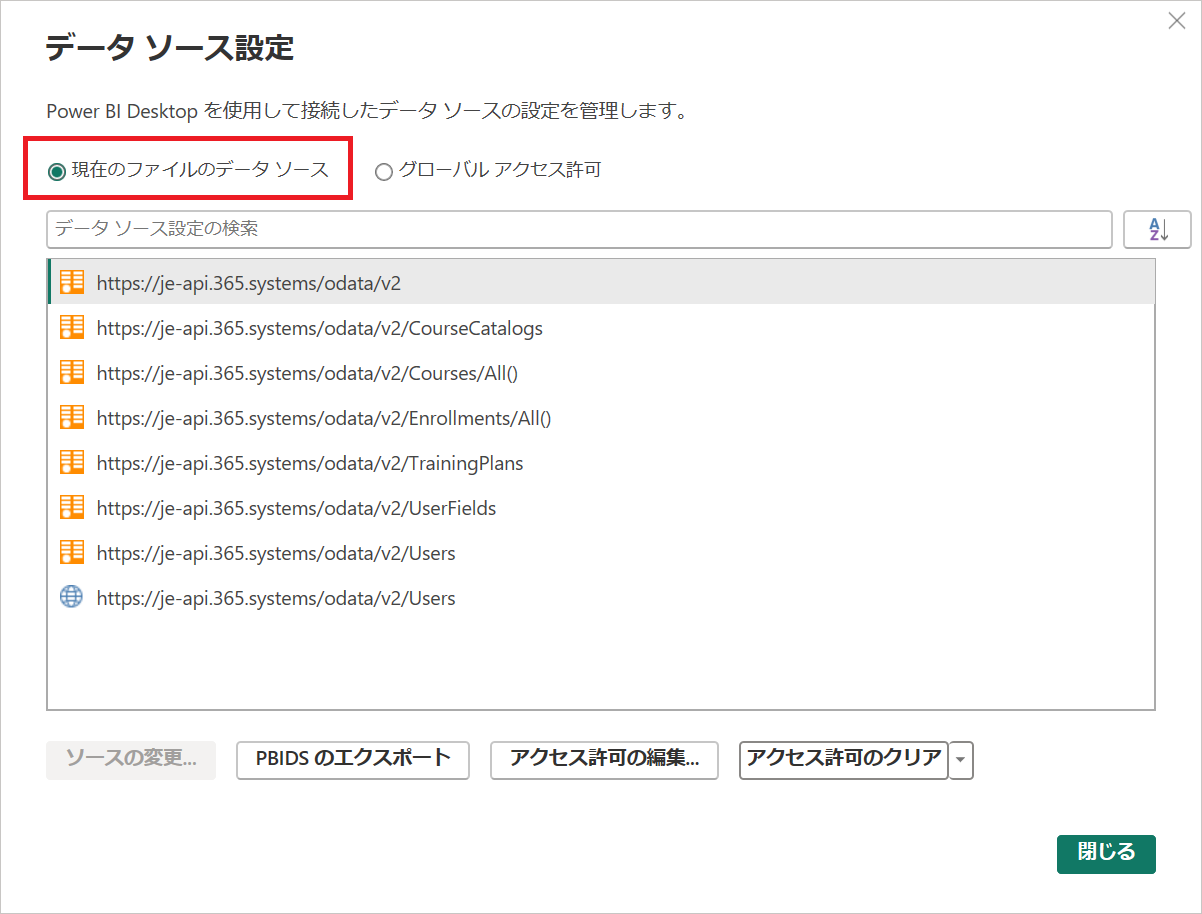Viewport: 1202px width, 914px height.
Task: Select 現在のファイルのデータ ソース radio option
Action: (x=188, y=170)
